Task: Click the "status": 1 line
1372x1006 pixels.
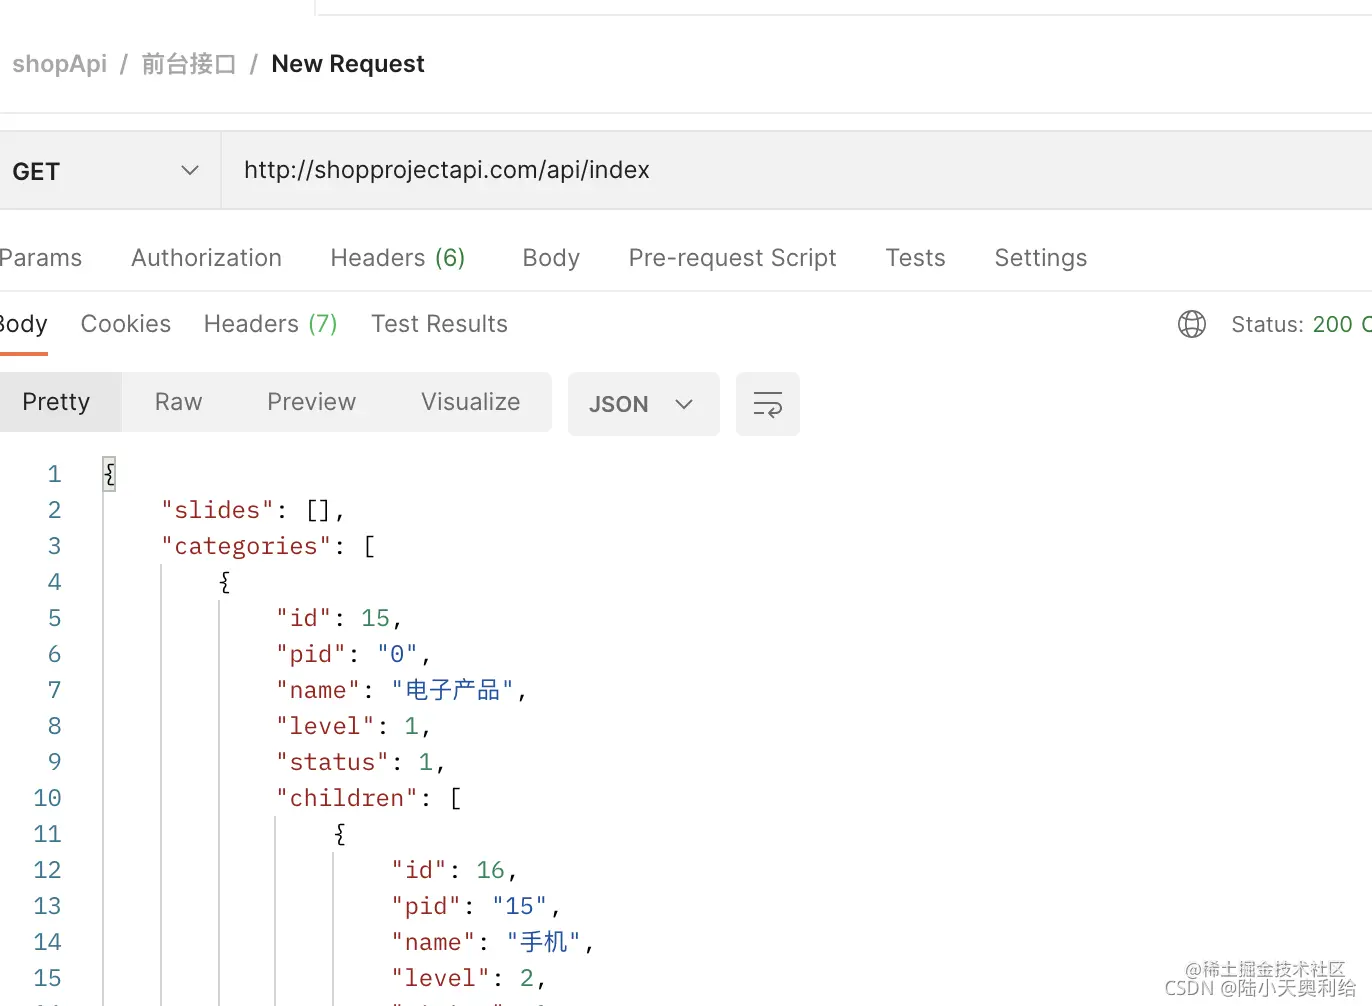Action: 361,762
